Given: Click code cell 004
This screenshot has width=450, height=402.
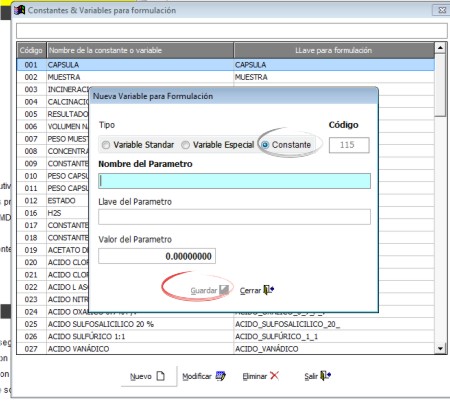Looking at the screenshot, I should click(31, 102).
